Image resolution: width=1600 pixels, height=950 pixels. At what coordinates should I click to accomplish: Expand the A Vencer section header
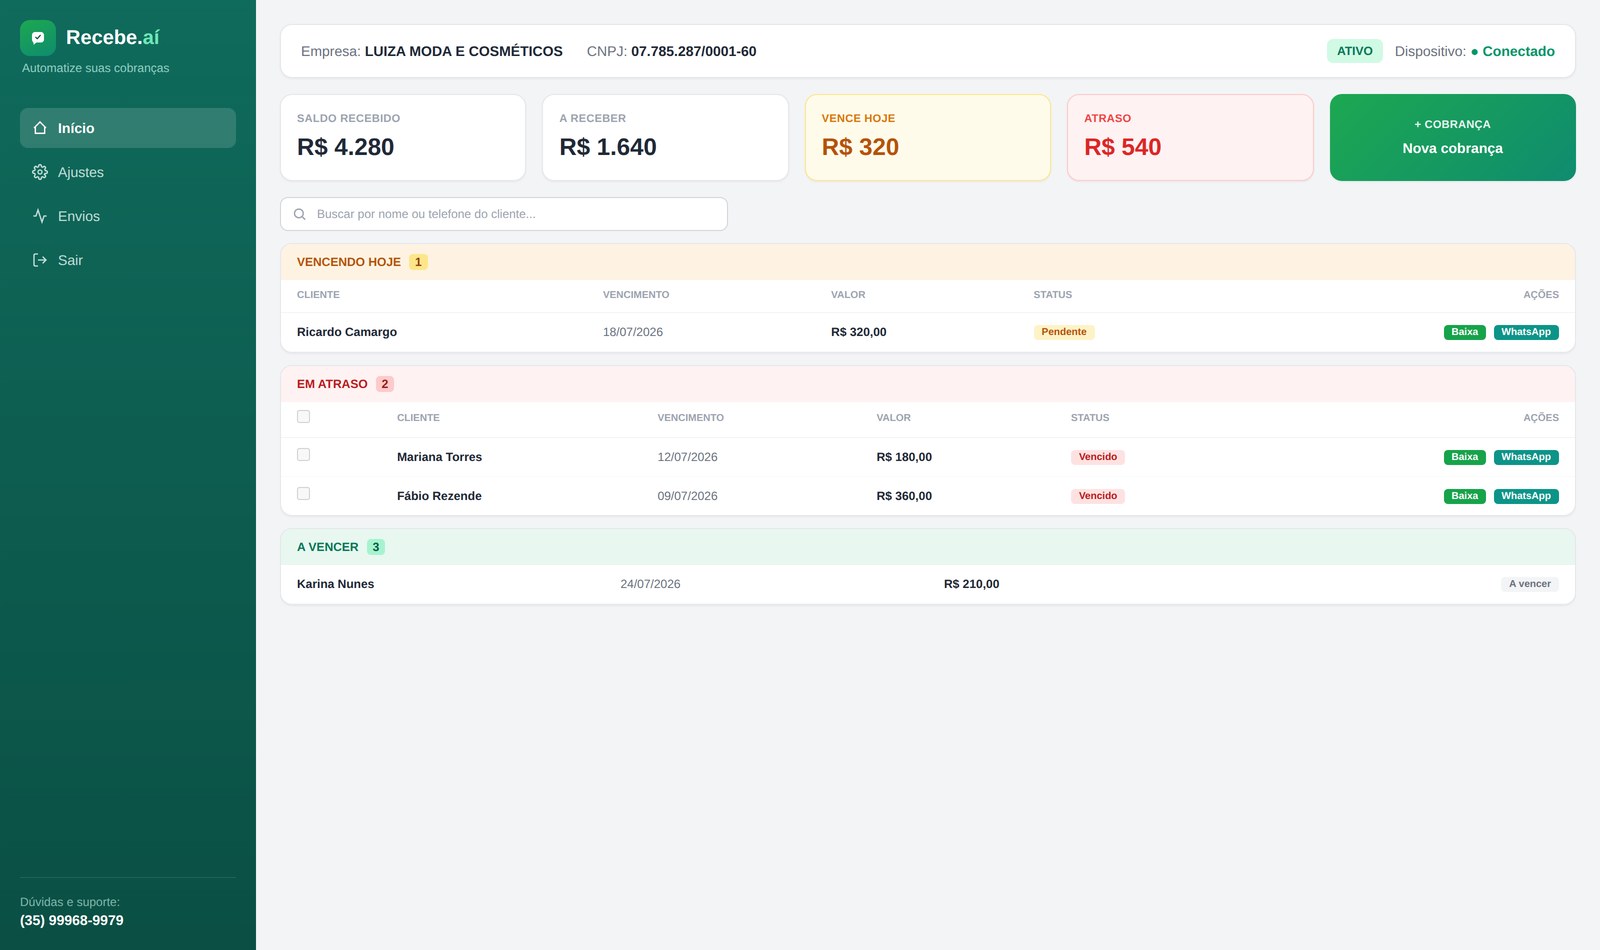(x=928, y=547)
